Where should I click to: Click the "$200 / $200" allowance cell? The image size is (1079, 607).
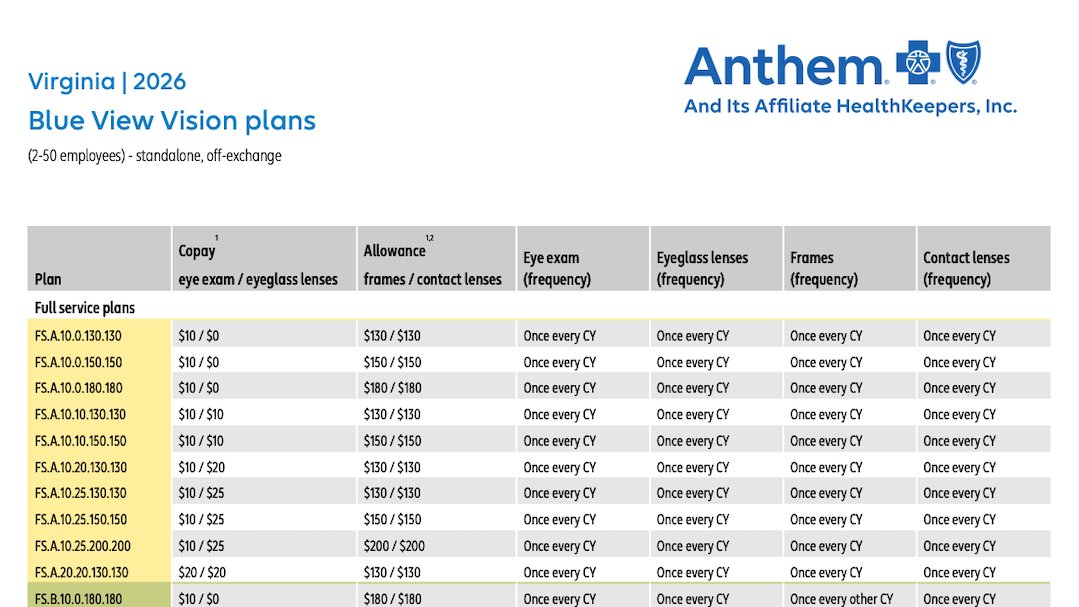(394, 546)
